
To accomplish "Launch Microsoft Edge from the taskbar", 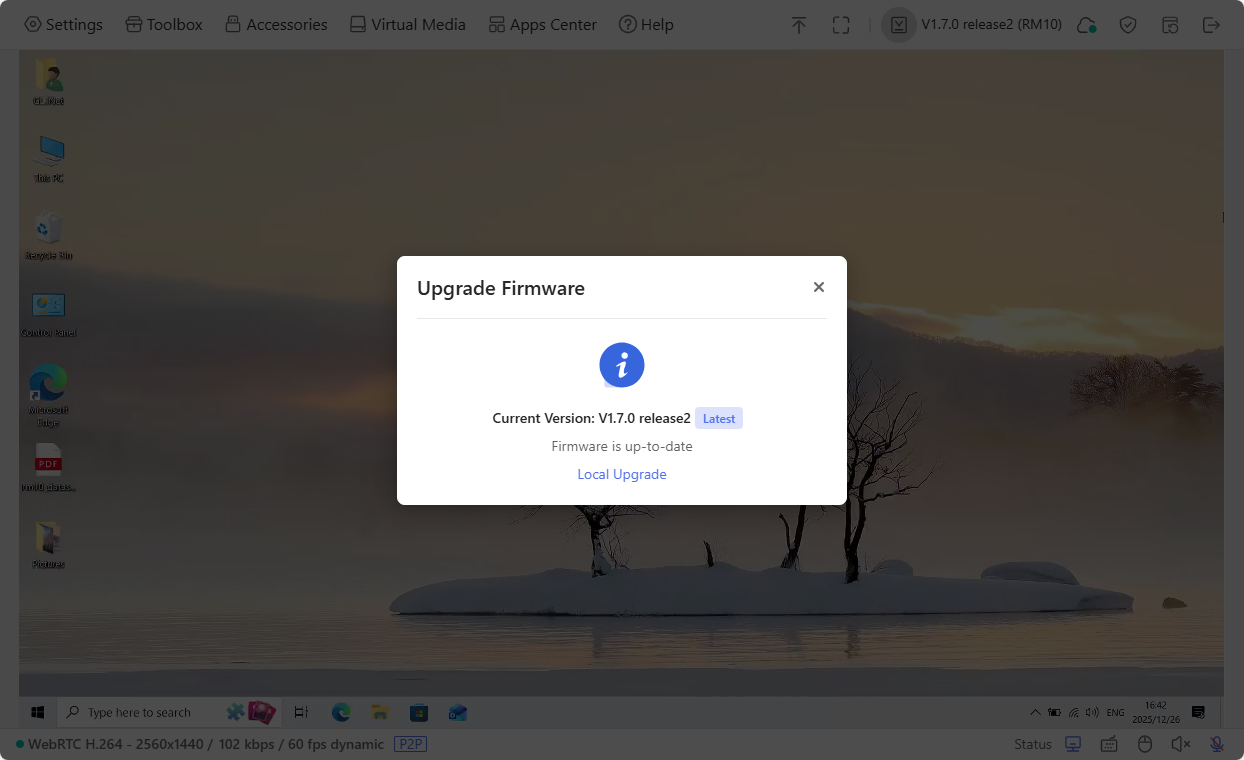I will 340,712.
